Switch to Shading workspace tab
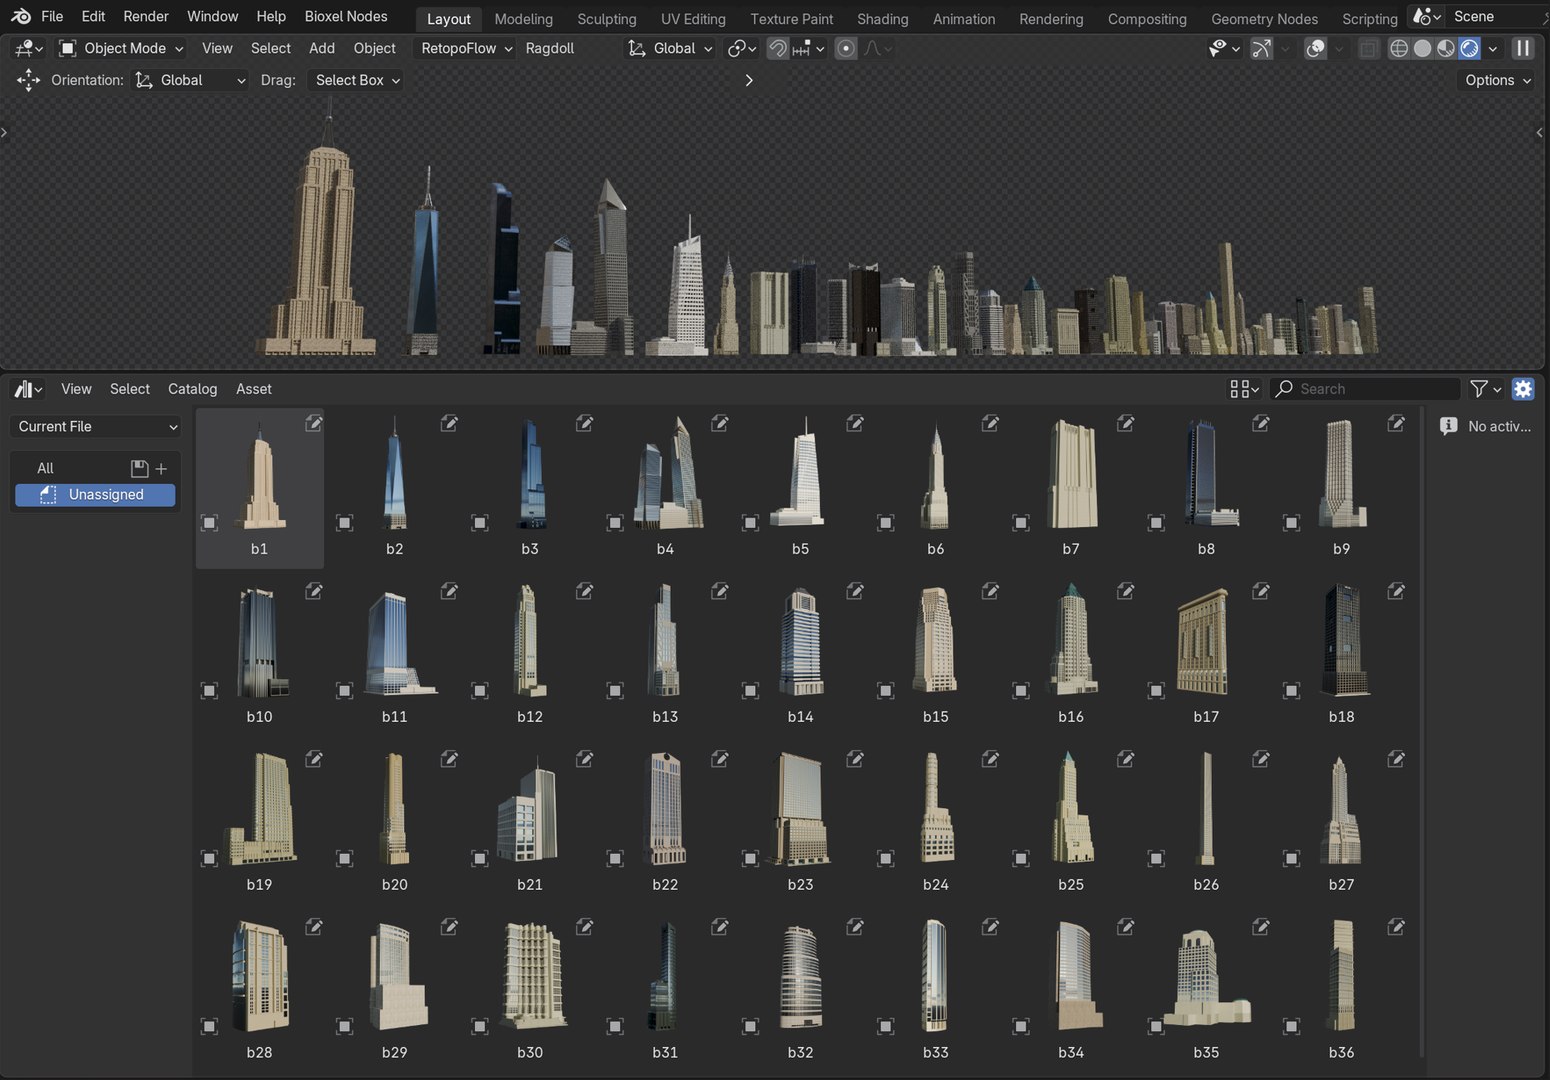This screenshot has height=1080, width=1550. pos(882,19)
